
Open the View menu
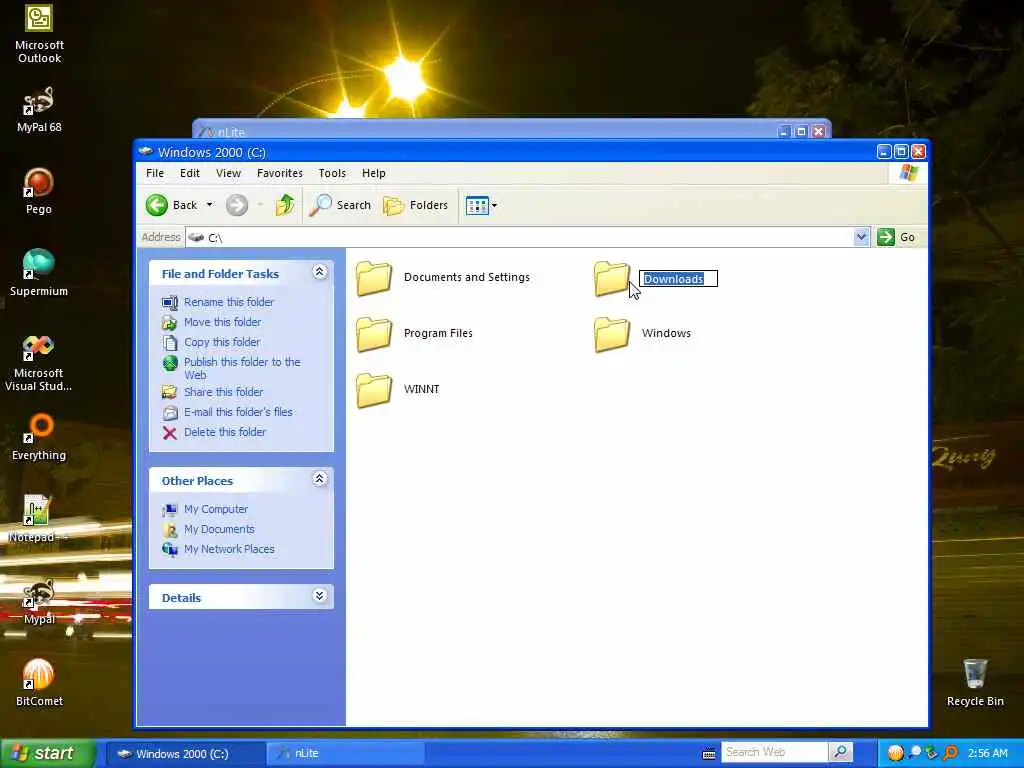[229, 173]
